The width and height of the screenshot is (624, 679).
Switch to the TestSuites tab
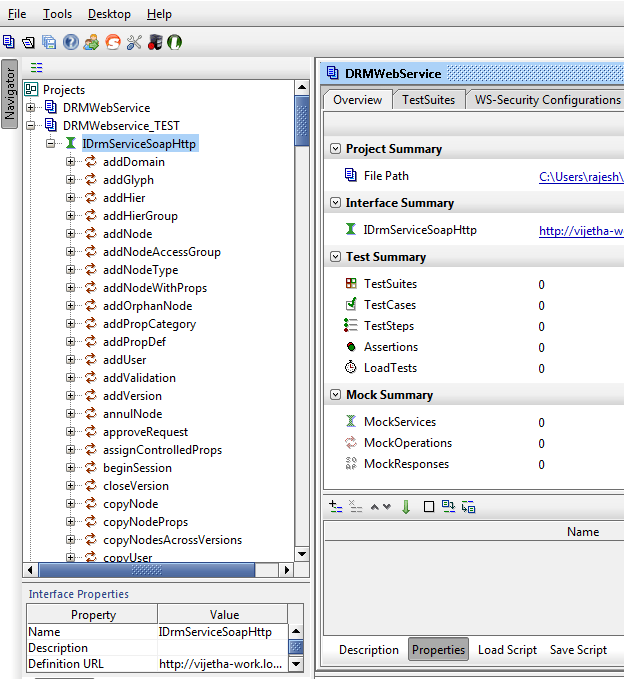point(429,100)
